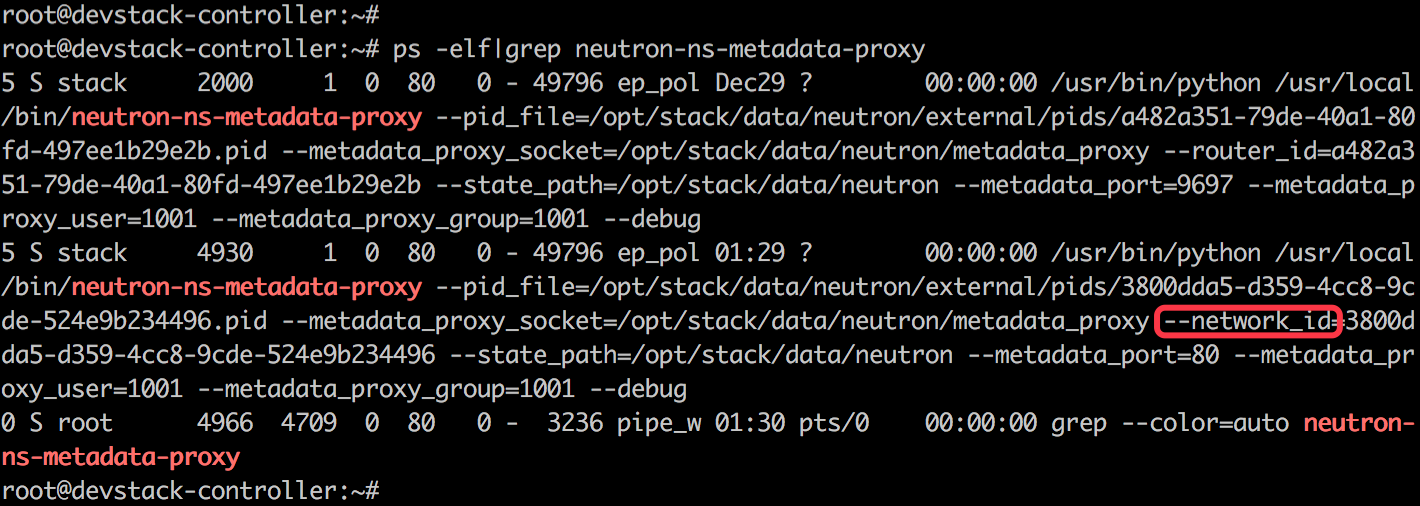Click the root user in the grep row
1420x506 pixels.
point(85,423)
